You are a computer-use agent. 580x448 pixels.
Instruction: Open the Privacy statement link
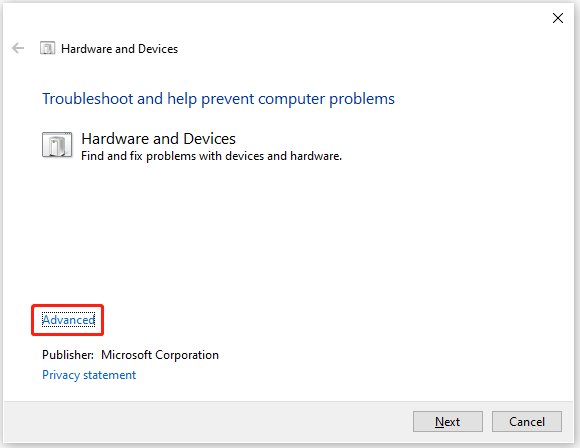[x=89, y=375]
